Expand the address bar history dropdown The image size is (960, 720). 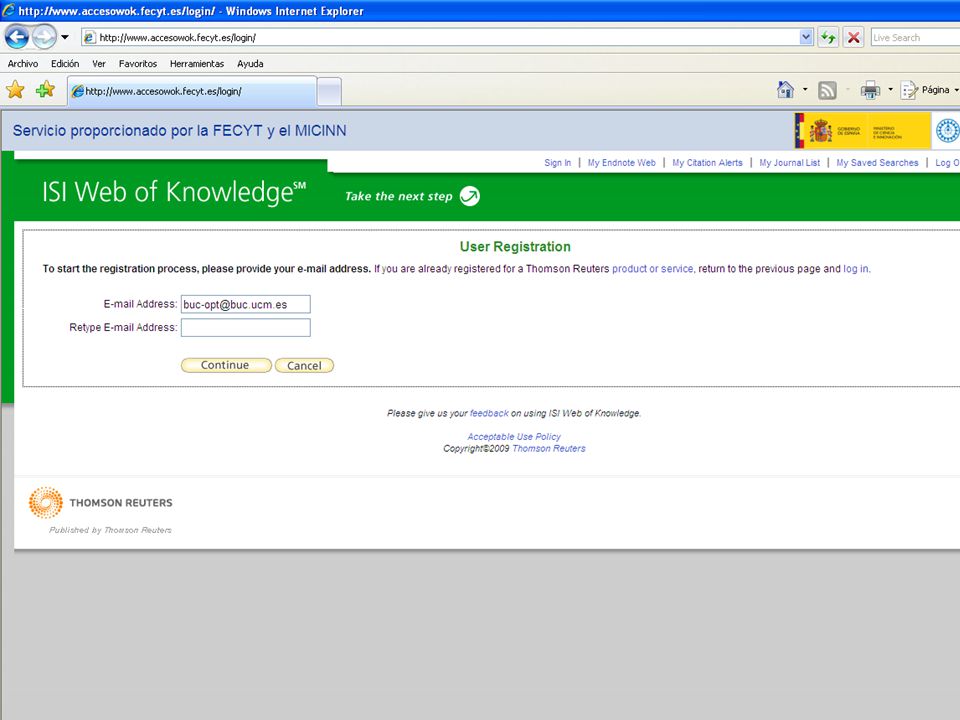(806, 37)
